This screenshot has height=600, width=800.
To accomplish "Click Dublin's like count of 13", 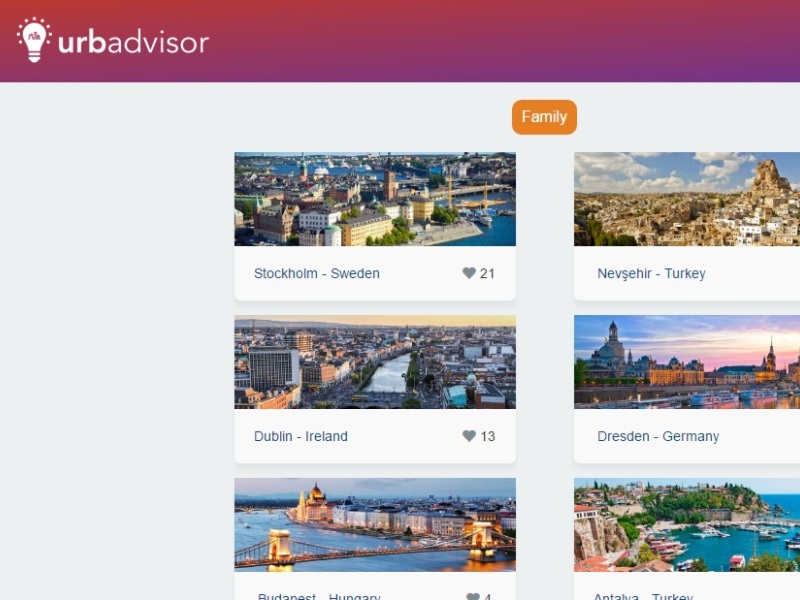I will [488, 436].
